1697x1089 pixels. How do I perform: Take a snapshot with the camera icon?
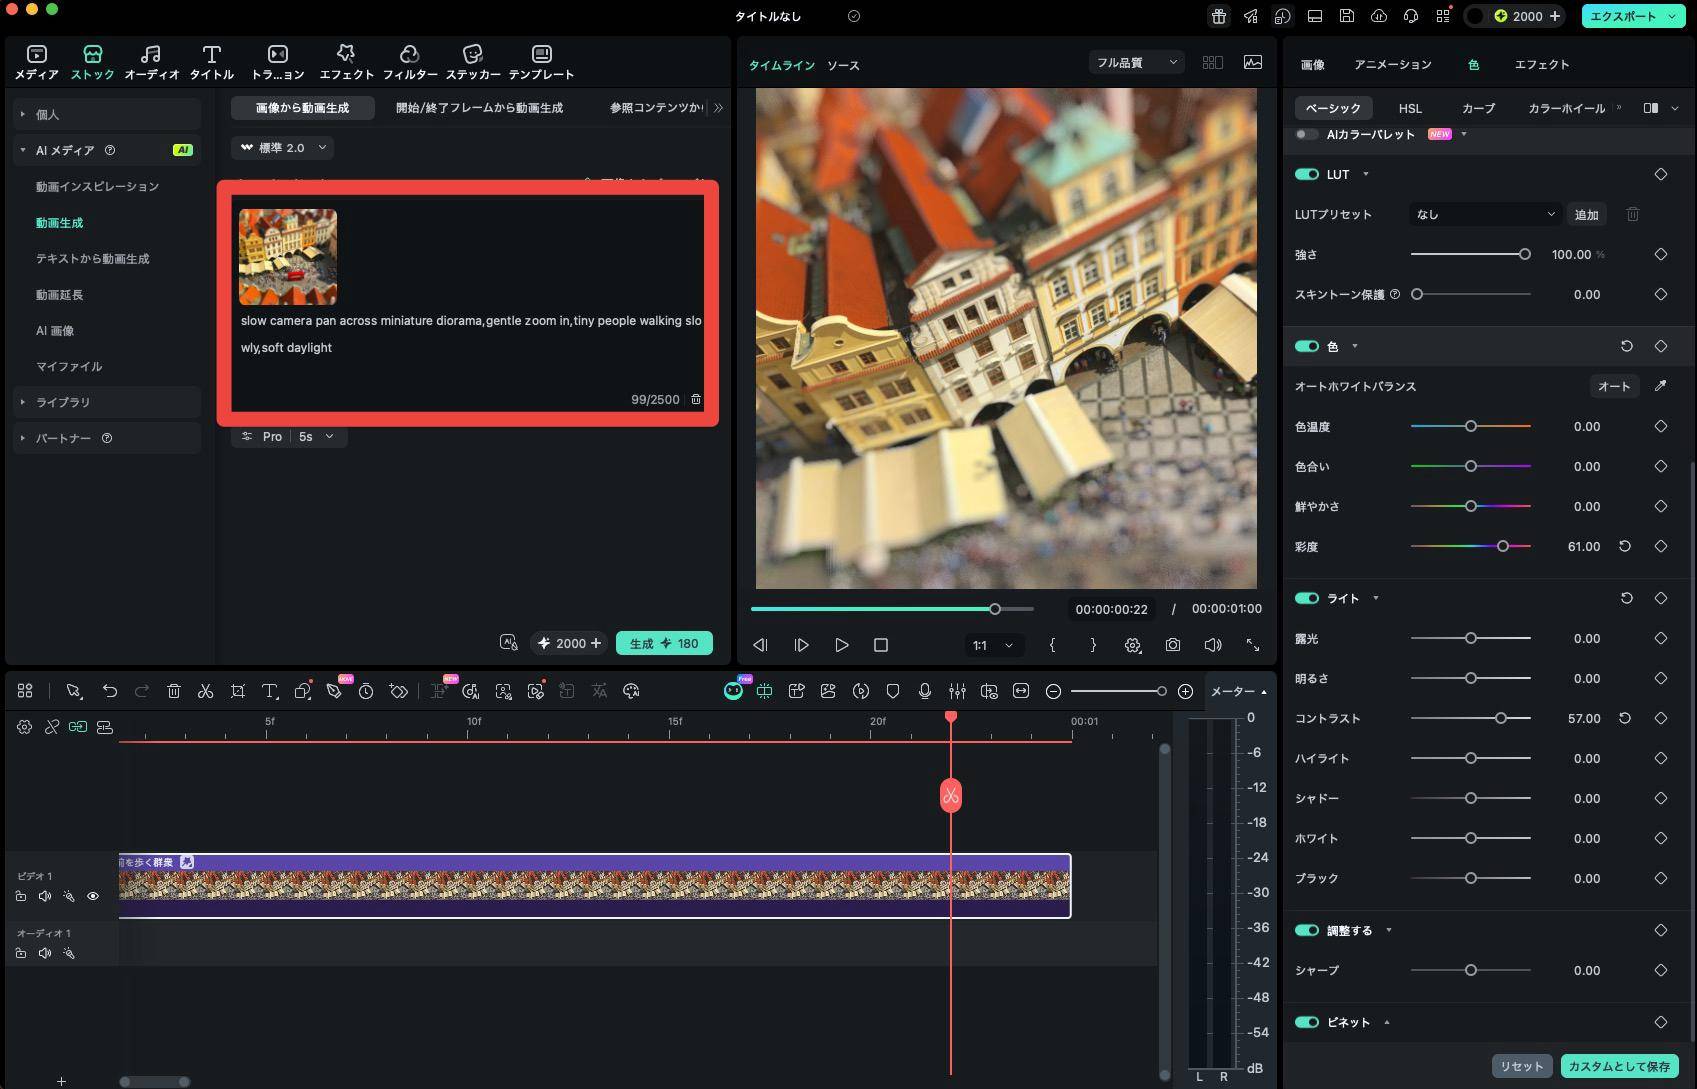[x=1172, y=645]
